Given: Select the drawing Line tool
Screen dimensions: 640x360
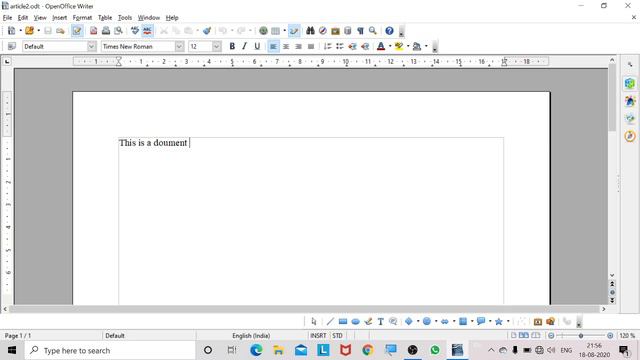Looking at the screenshot, I should (x=330, y=322).
